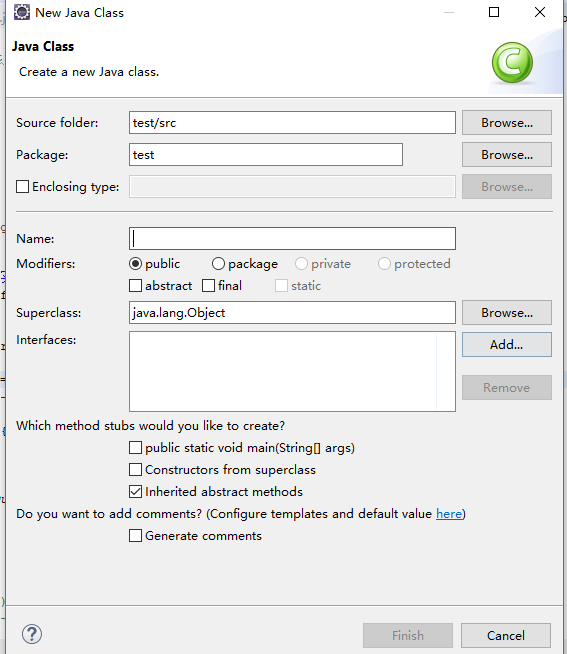Click the Cancel button

pos(506,636)
